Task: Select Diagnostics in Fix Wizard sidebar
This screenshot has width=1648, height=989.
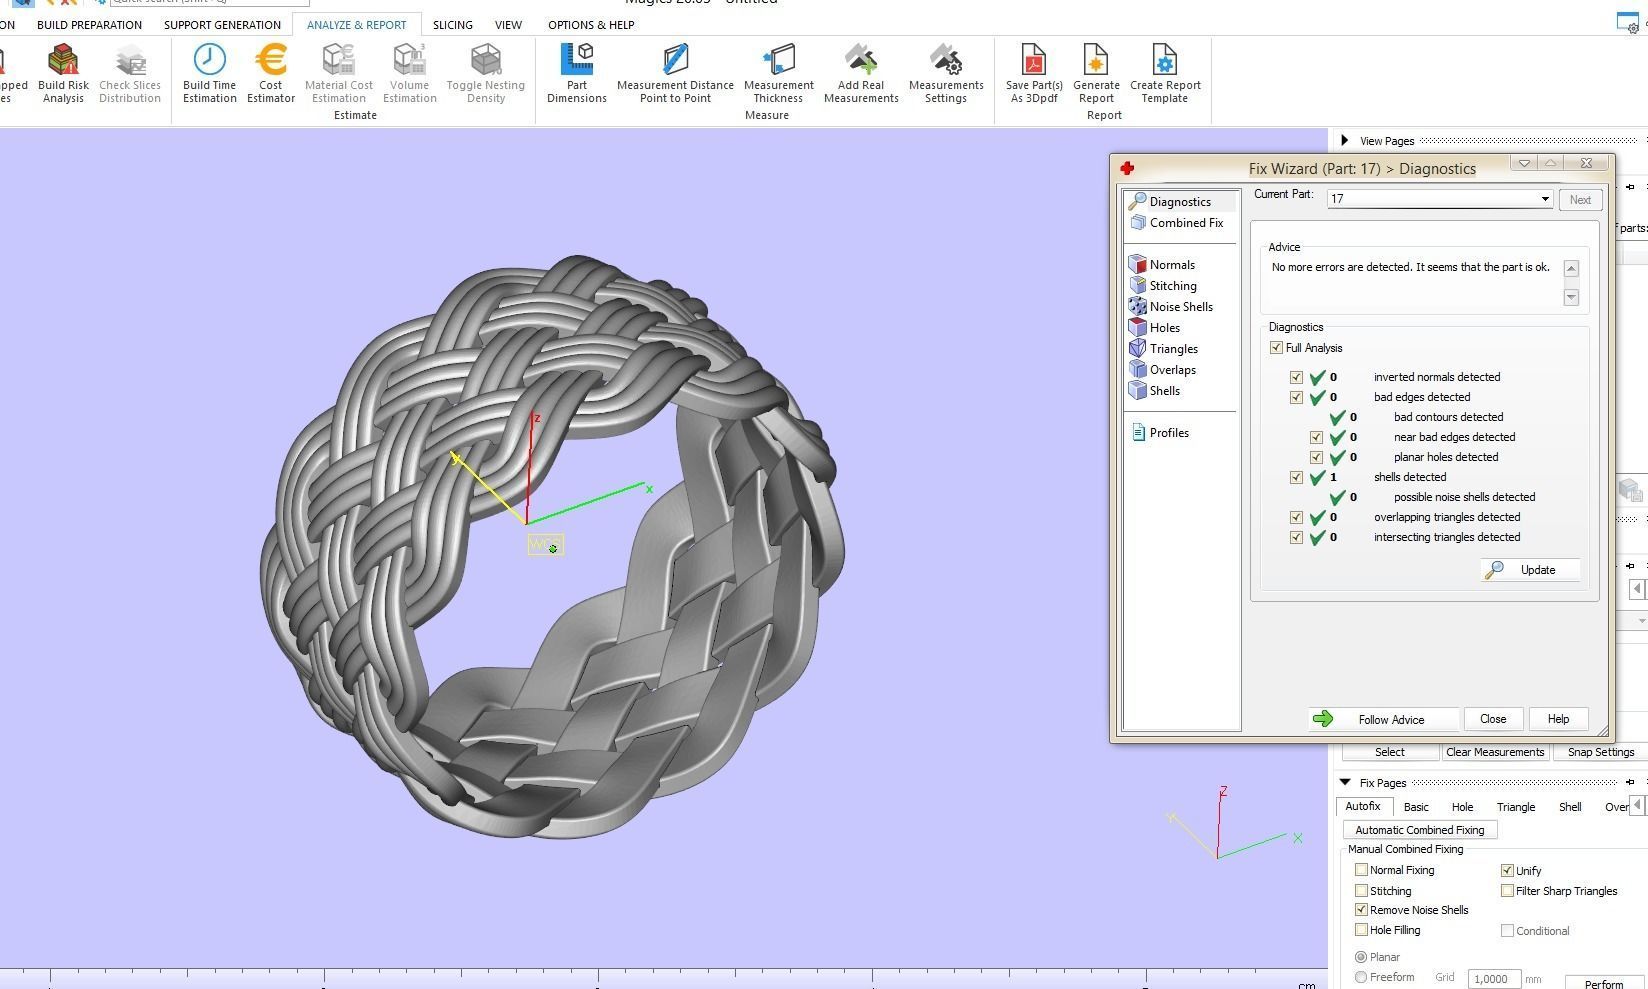Action: click(1180, 202)
